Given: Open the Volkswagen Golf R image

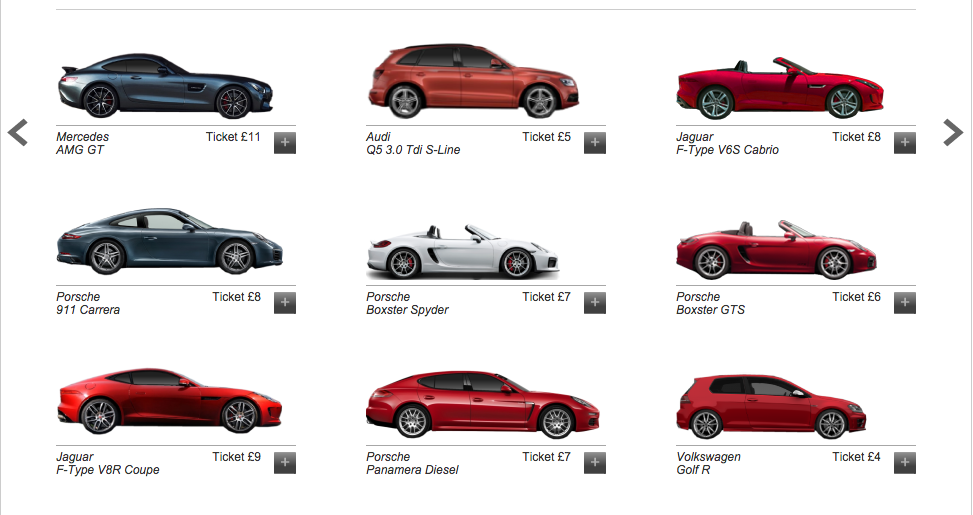Looking at the screenshot, I should (771, 406).
